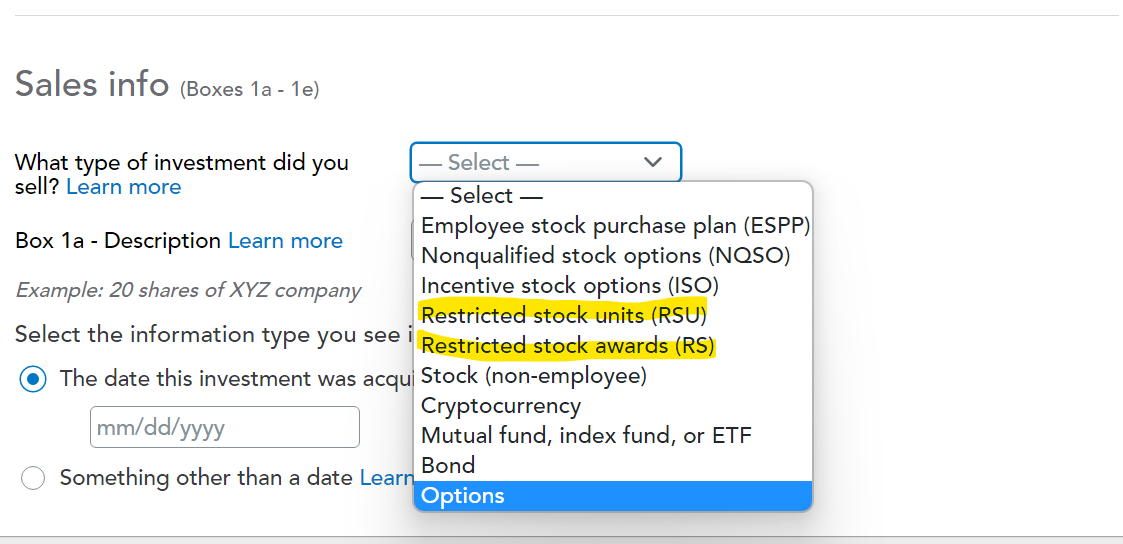Choose Stock (non-employee) option
This screenshot has height=544, width=1123.
(x=534, y=376)
